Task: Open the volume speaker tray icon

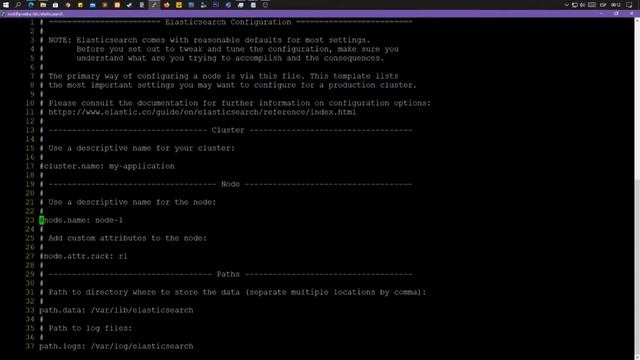Action: pyautogui.click(x=582, y=5)
